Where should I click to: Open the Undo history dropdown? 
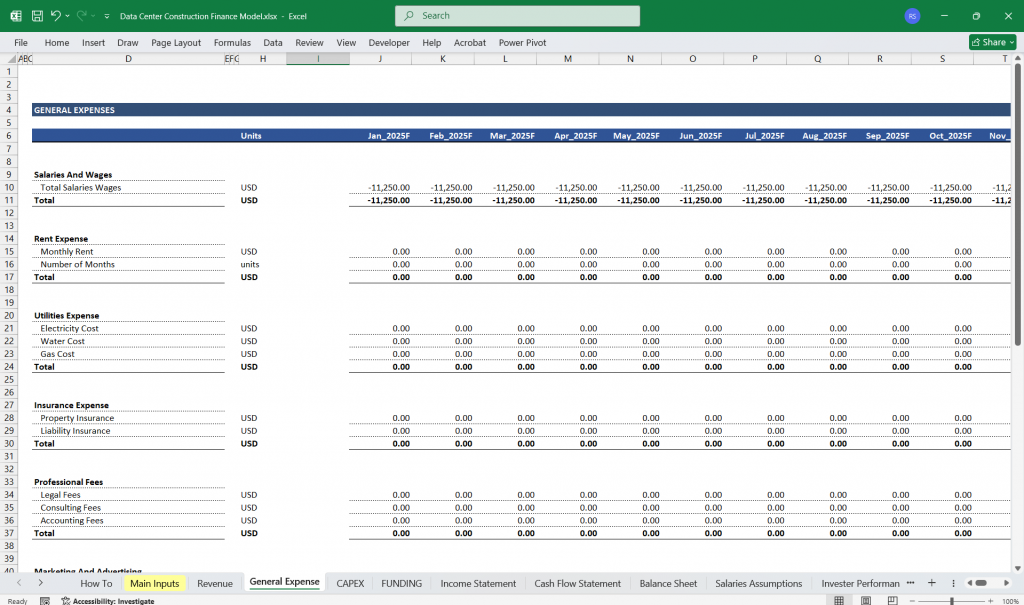pos(68,15)
